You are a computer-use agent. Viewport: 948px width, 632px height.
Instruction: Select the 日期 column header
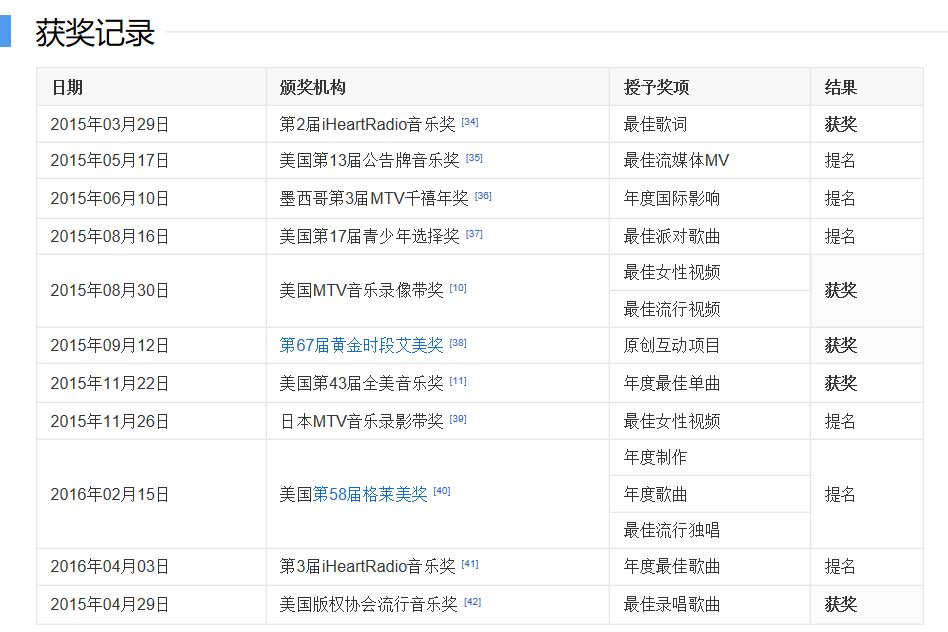click(67, 88)
